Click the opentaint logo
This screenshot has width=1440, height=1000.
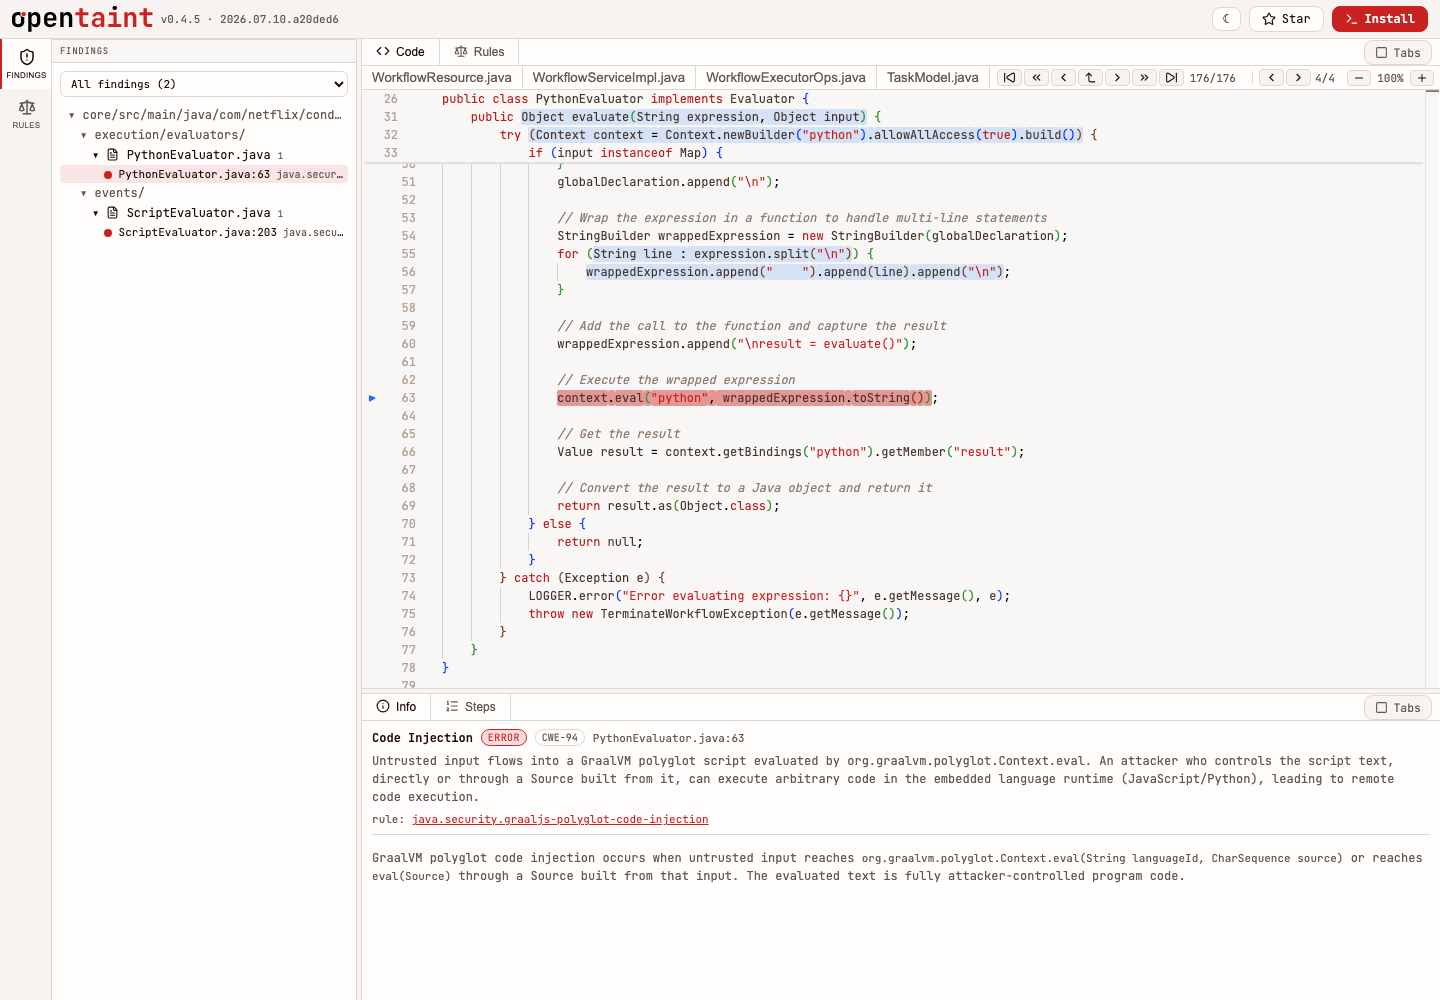82,18
